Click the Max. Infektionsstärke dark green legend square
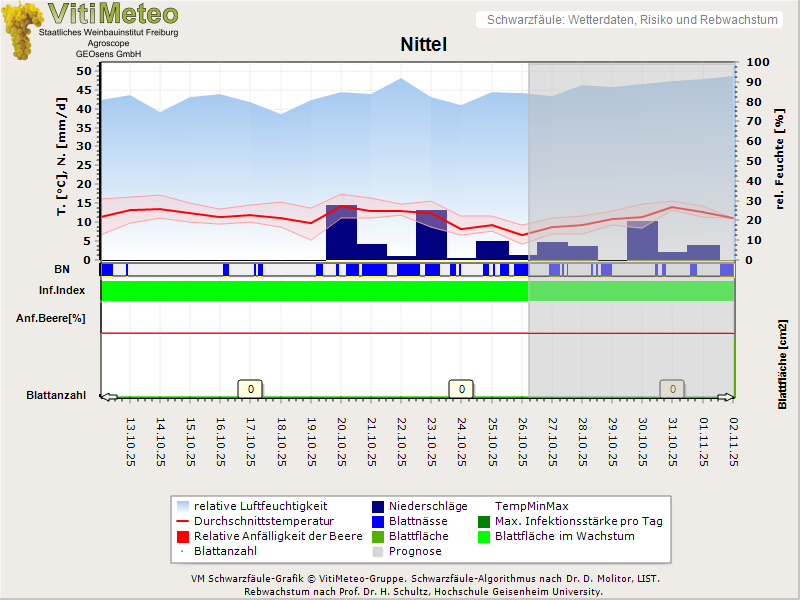Screen dimensions: 800x600 click(483, 521)
